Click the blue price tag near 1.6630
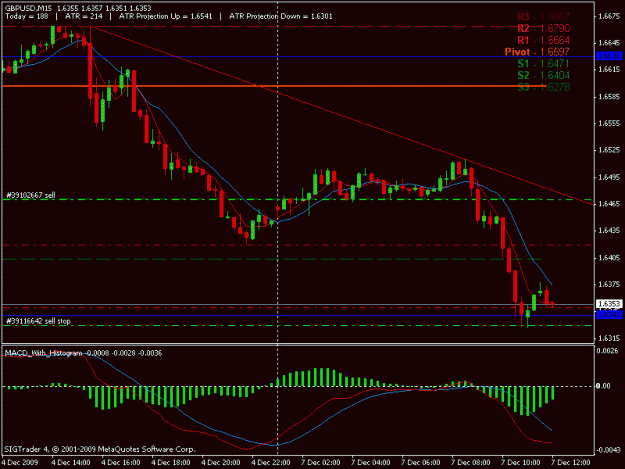625x469 pixels. [x=609, y=56]
